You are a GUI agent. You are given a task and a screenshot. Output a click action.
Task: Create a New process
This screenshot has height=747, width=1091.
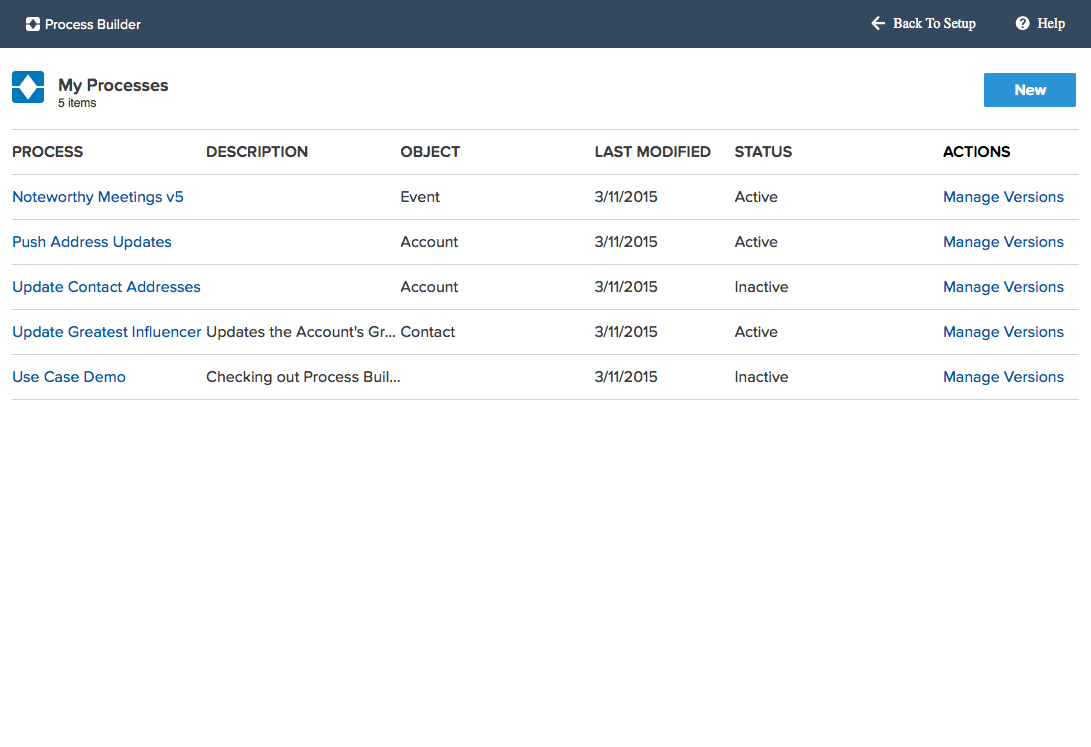(x=1029, y=90)
